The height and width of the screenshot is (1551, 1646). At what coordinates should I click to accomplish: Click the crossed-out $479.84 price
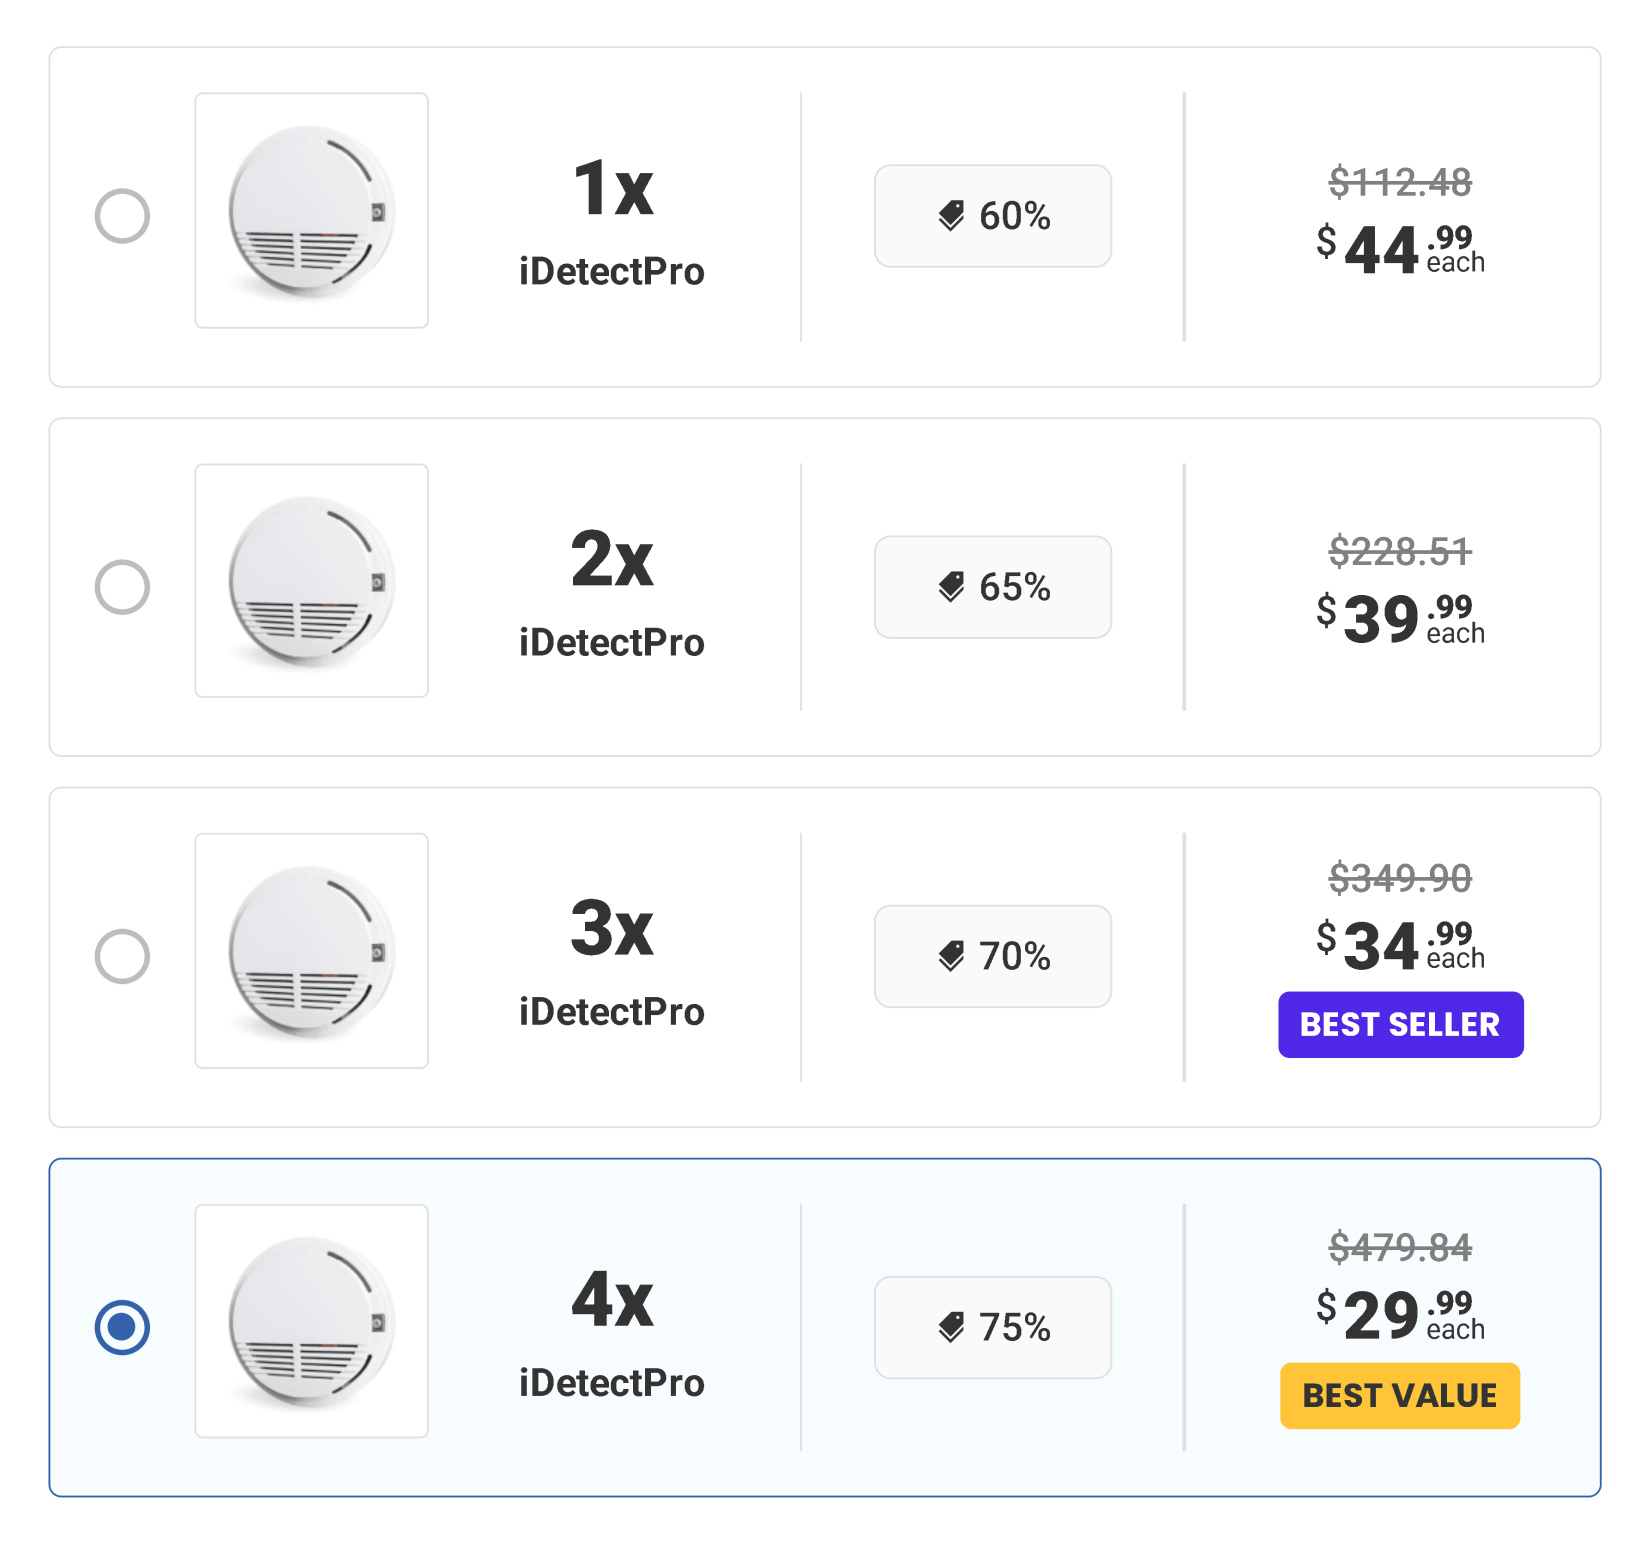tap(1398, 1248)
